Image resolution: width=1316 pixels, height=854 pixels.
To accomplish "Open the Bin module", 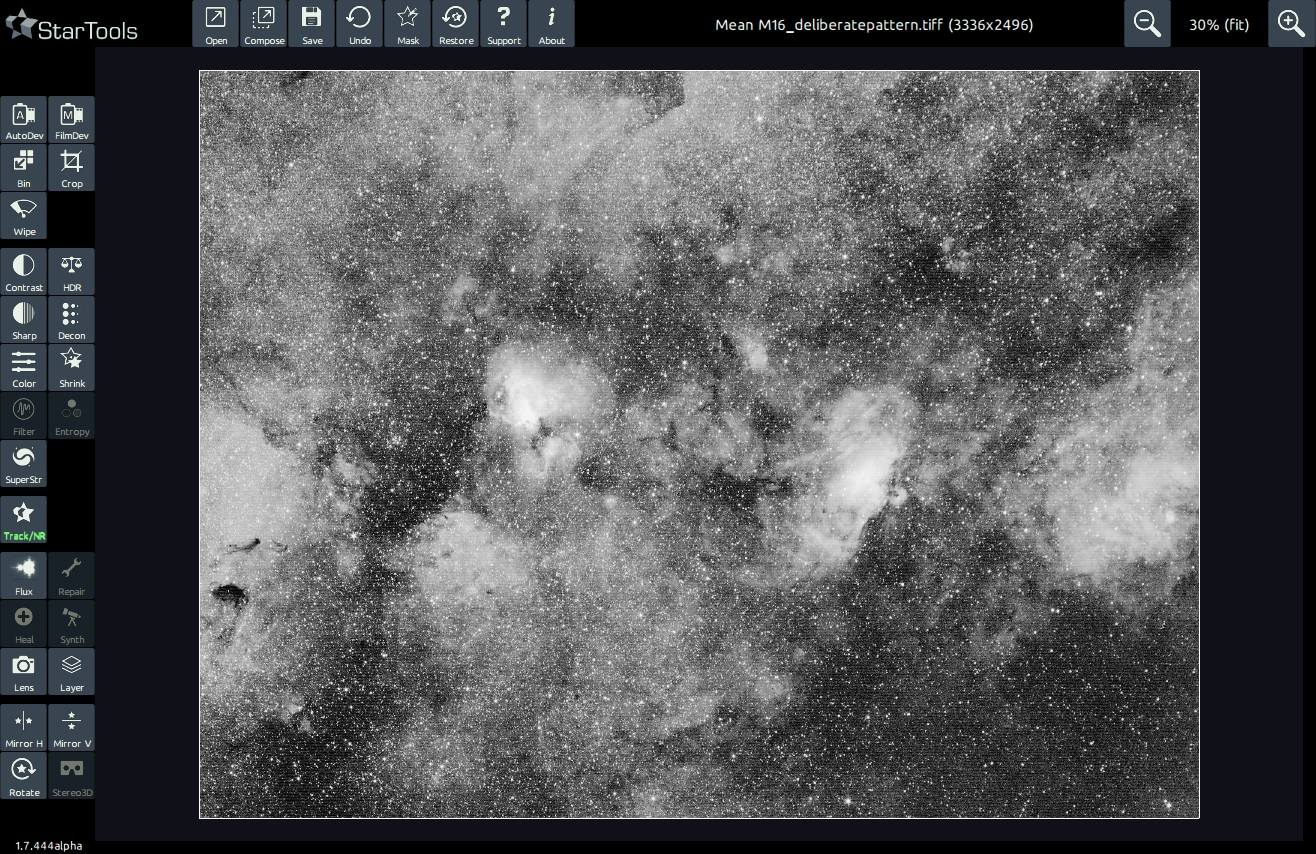I will click(24, 168).
